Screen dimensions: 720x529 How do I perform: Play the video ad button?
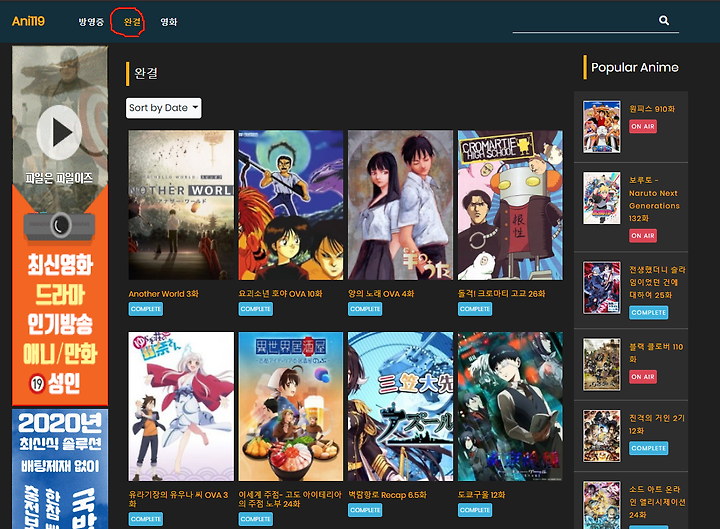(x=59, y=133)
